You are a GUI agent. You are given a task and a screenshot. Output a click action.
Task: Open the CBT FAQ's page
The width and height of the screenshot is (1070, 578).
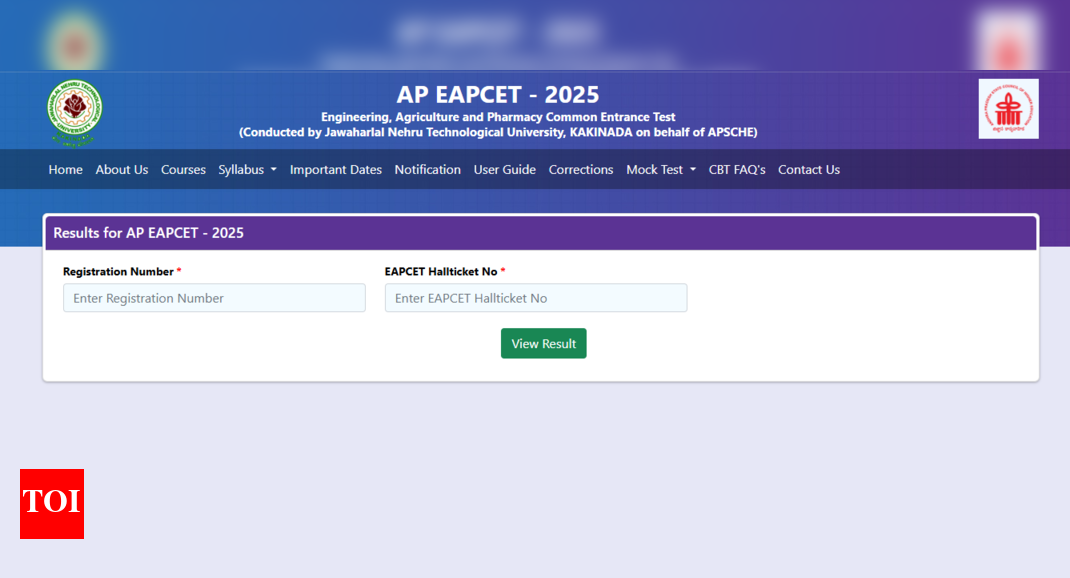(736, 170)
